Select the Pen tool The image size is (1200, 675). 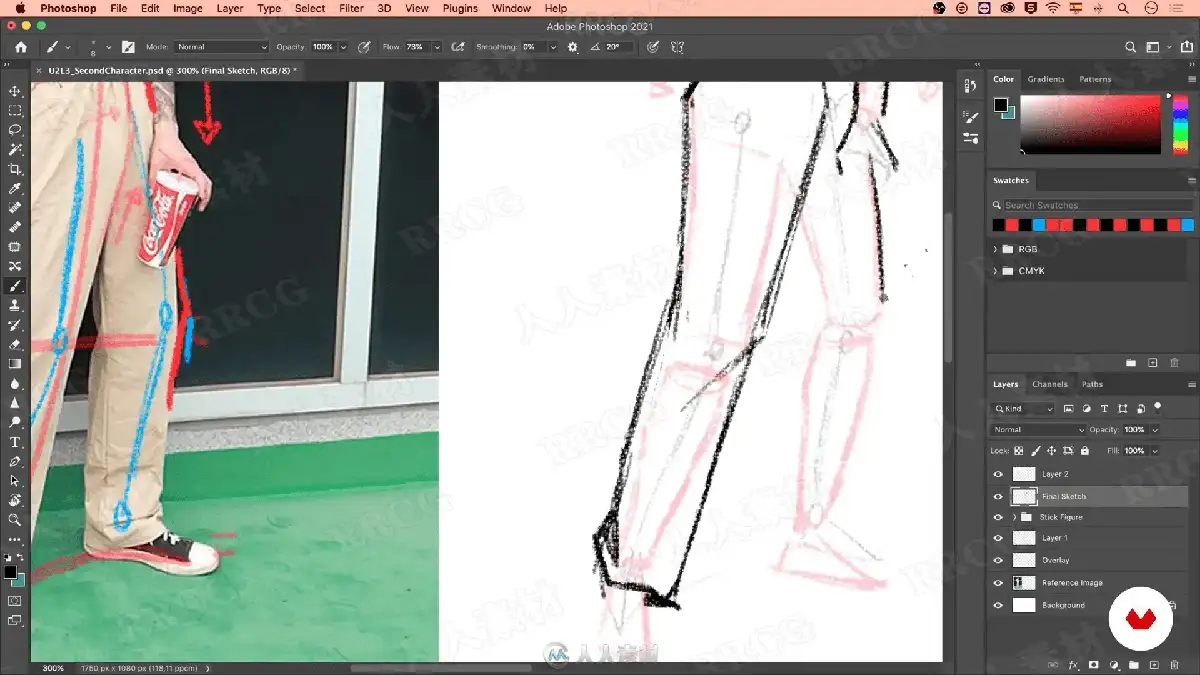pos(15,461)
